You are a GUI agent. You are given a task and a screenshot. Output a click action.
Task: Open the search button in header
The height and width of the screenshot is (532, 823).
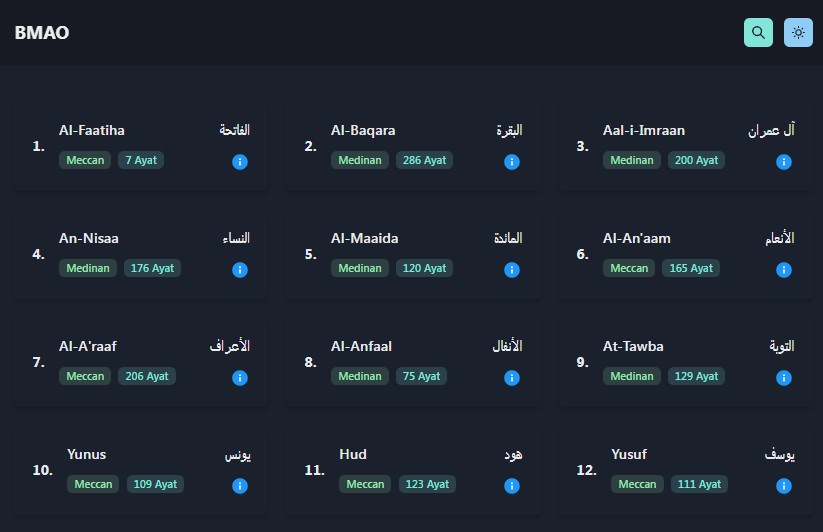(x=758, y=32)
